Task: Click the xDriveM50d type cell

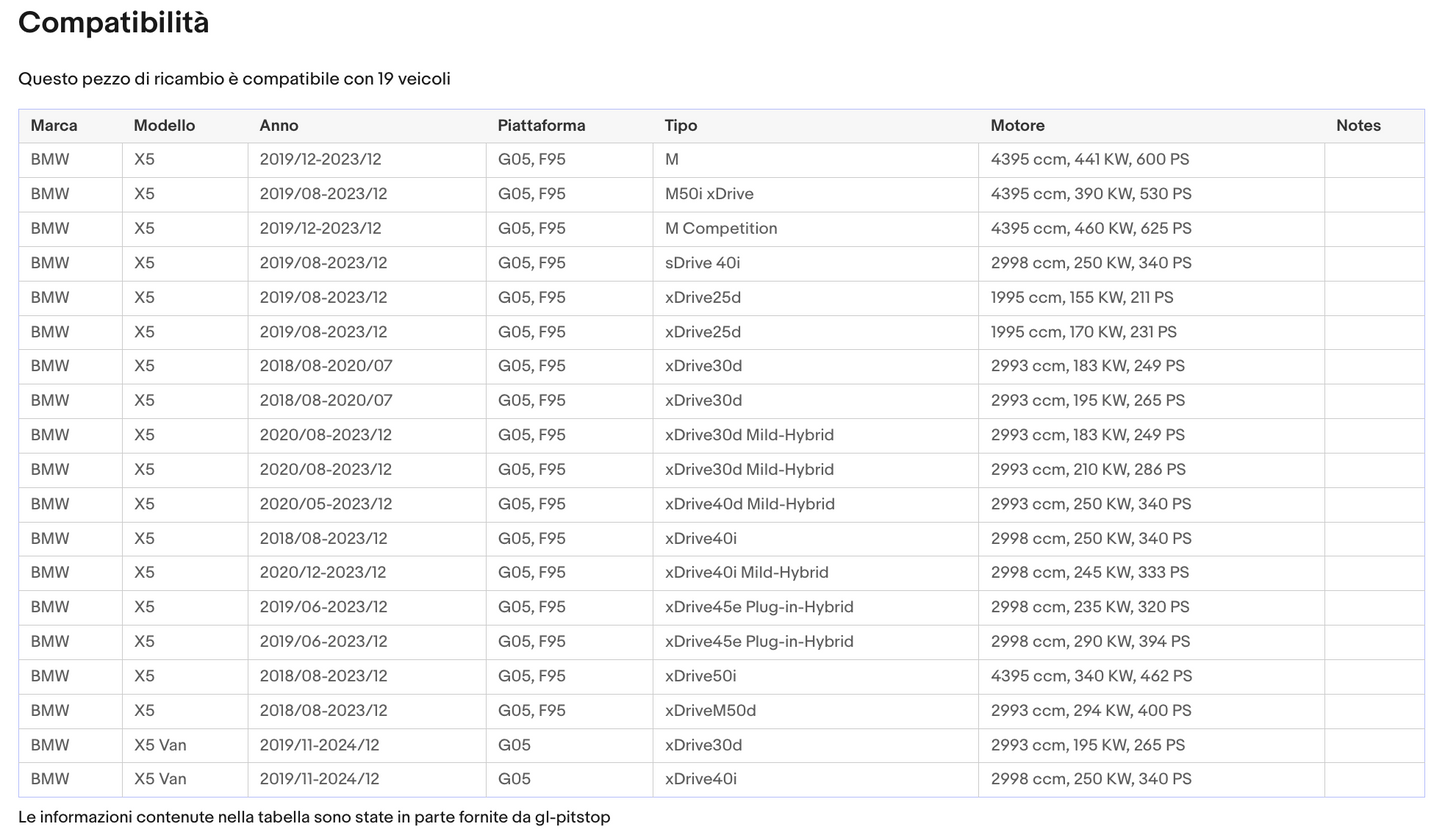Action: [x=710, y=711]
